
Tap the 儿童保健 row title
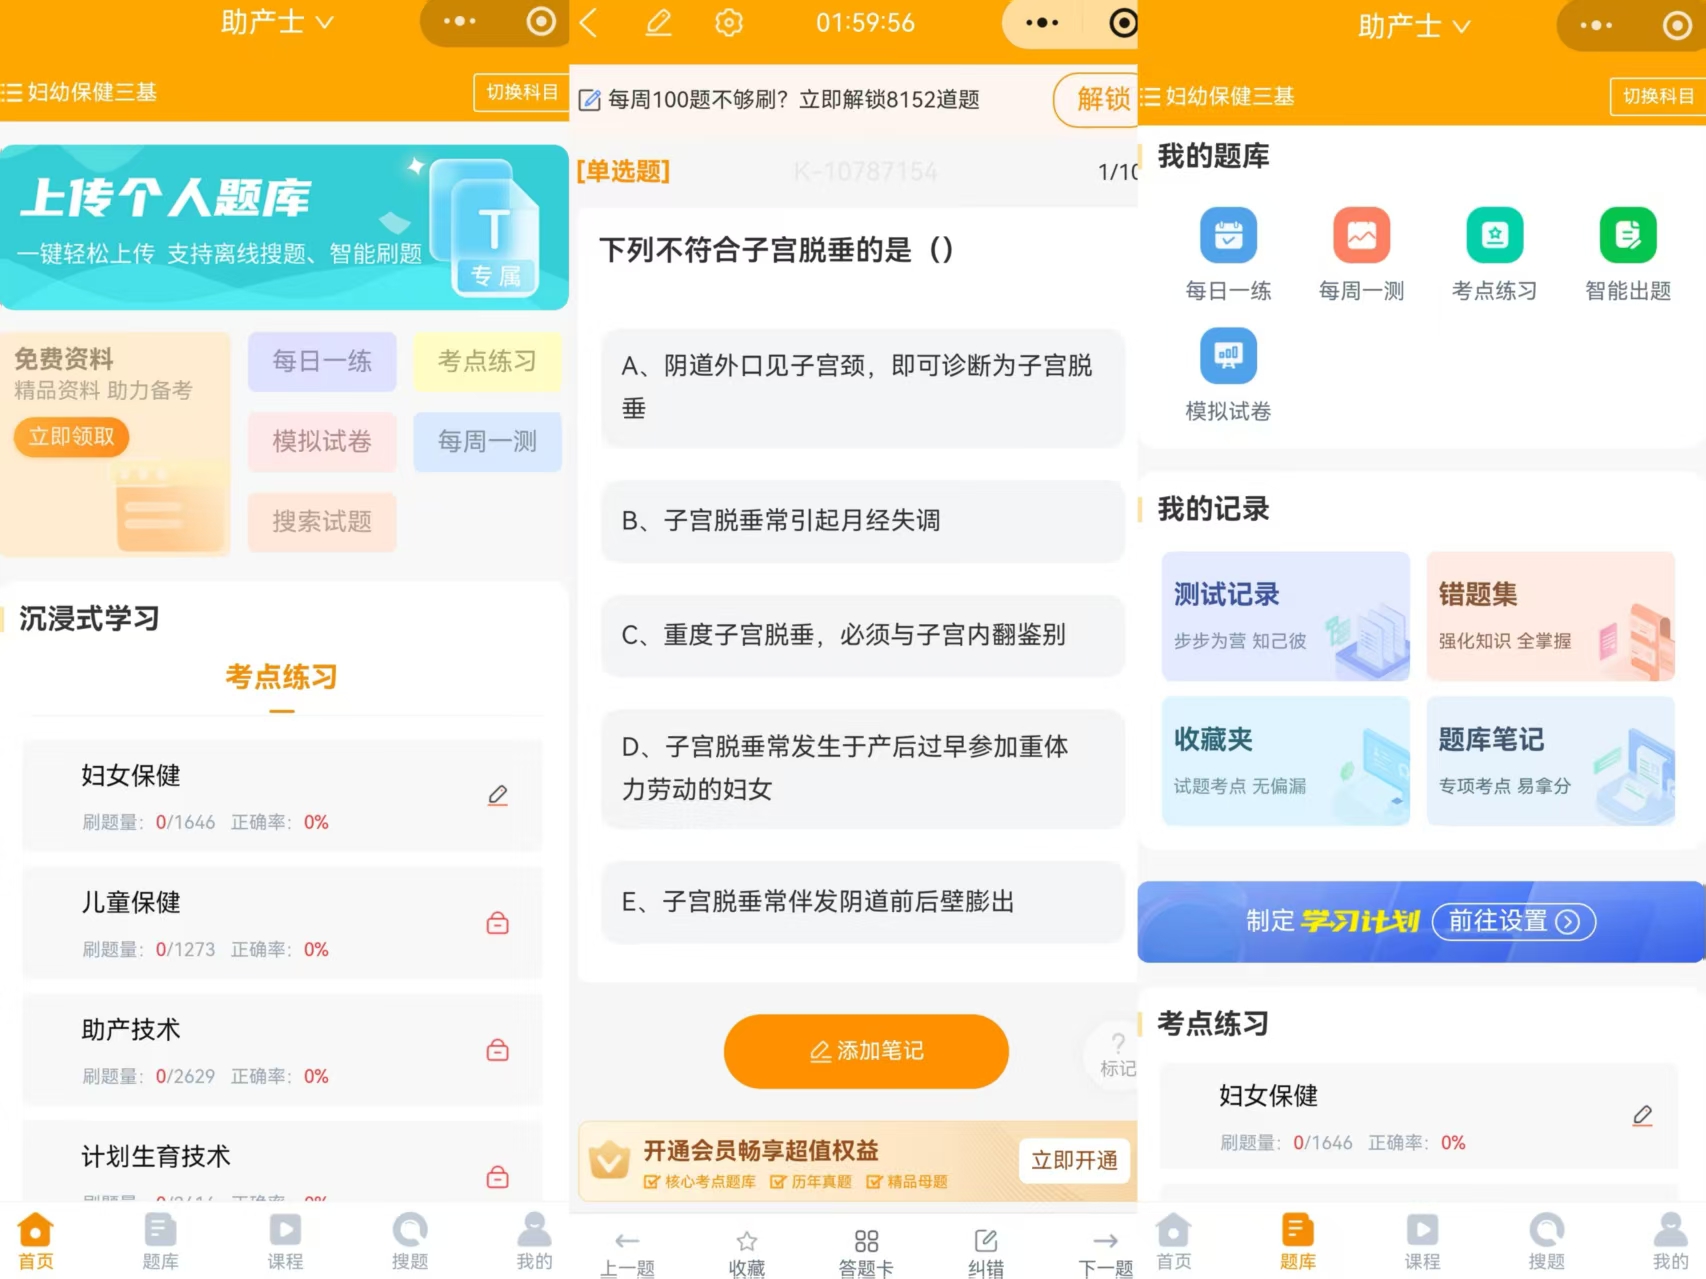tap(131, 902)
